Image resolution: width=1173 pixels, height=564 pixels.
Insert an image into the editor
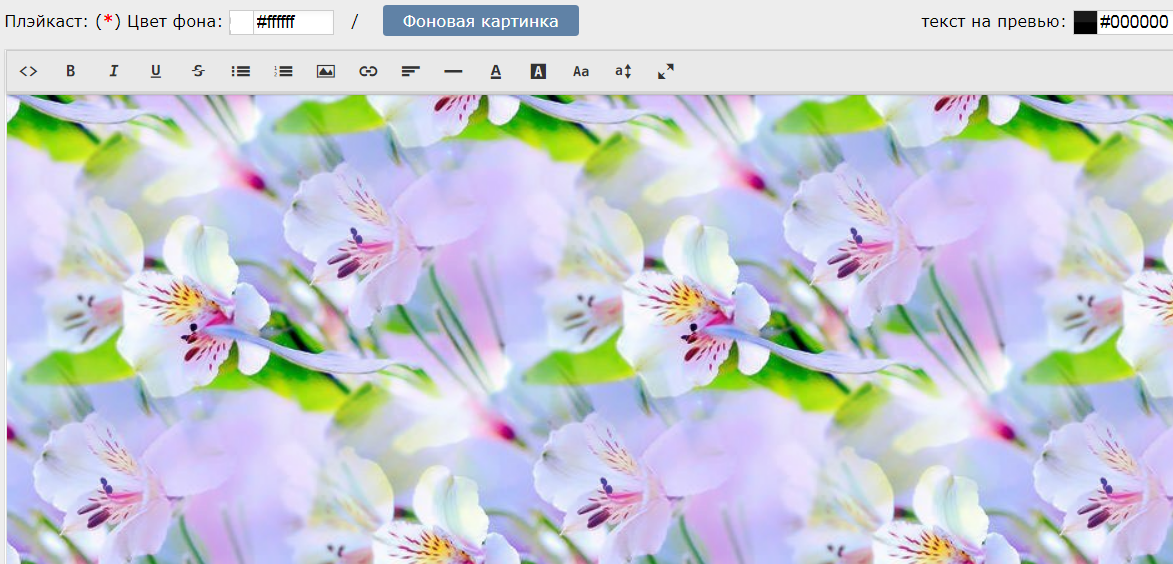325,71
